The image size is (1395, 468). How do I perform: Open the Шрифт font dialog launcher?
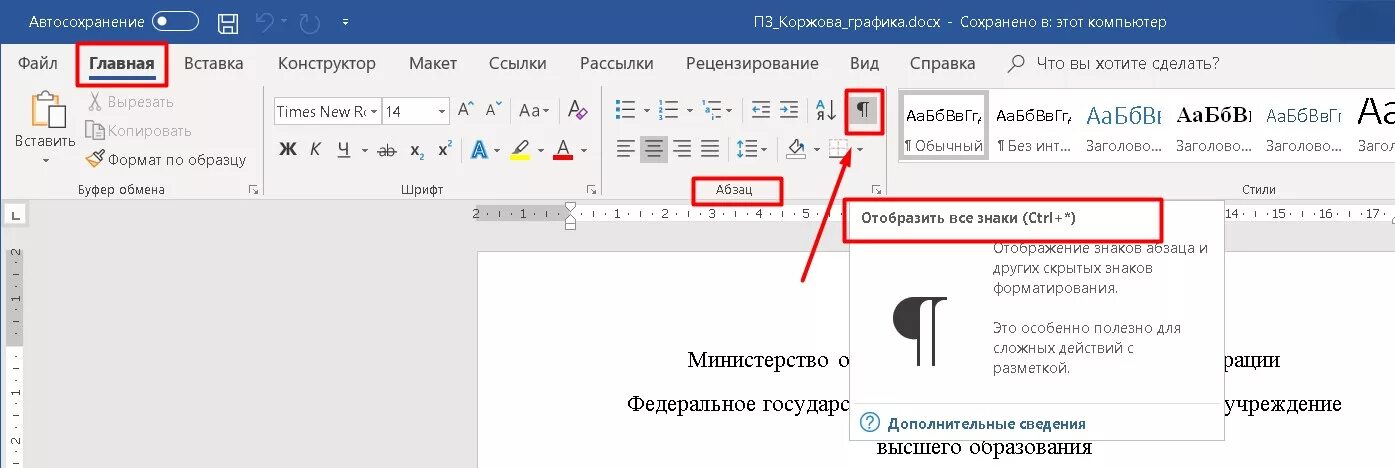tap(591, 188)
